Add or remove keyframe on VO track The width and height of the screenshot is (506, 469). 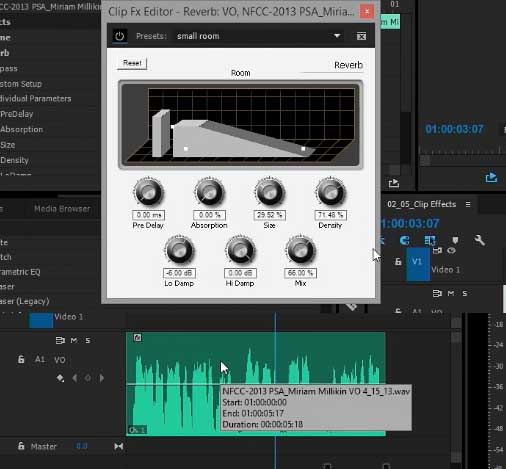click(x=88, y=378)
